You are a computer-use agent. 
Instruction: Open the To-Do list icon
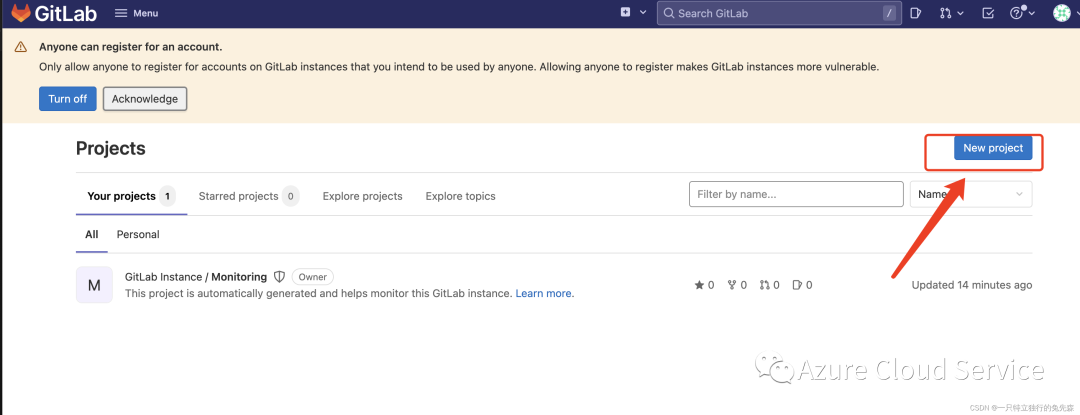[x=988, y=13]
